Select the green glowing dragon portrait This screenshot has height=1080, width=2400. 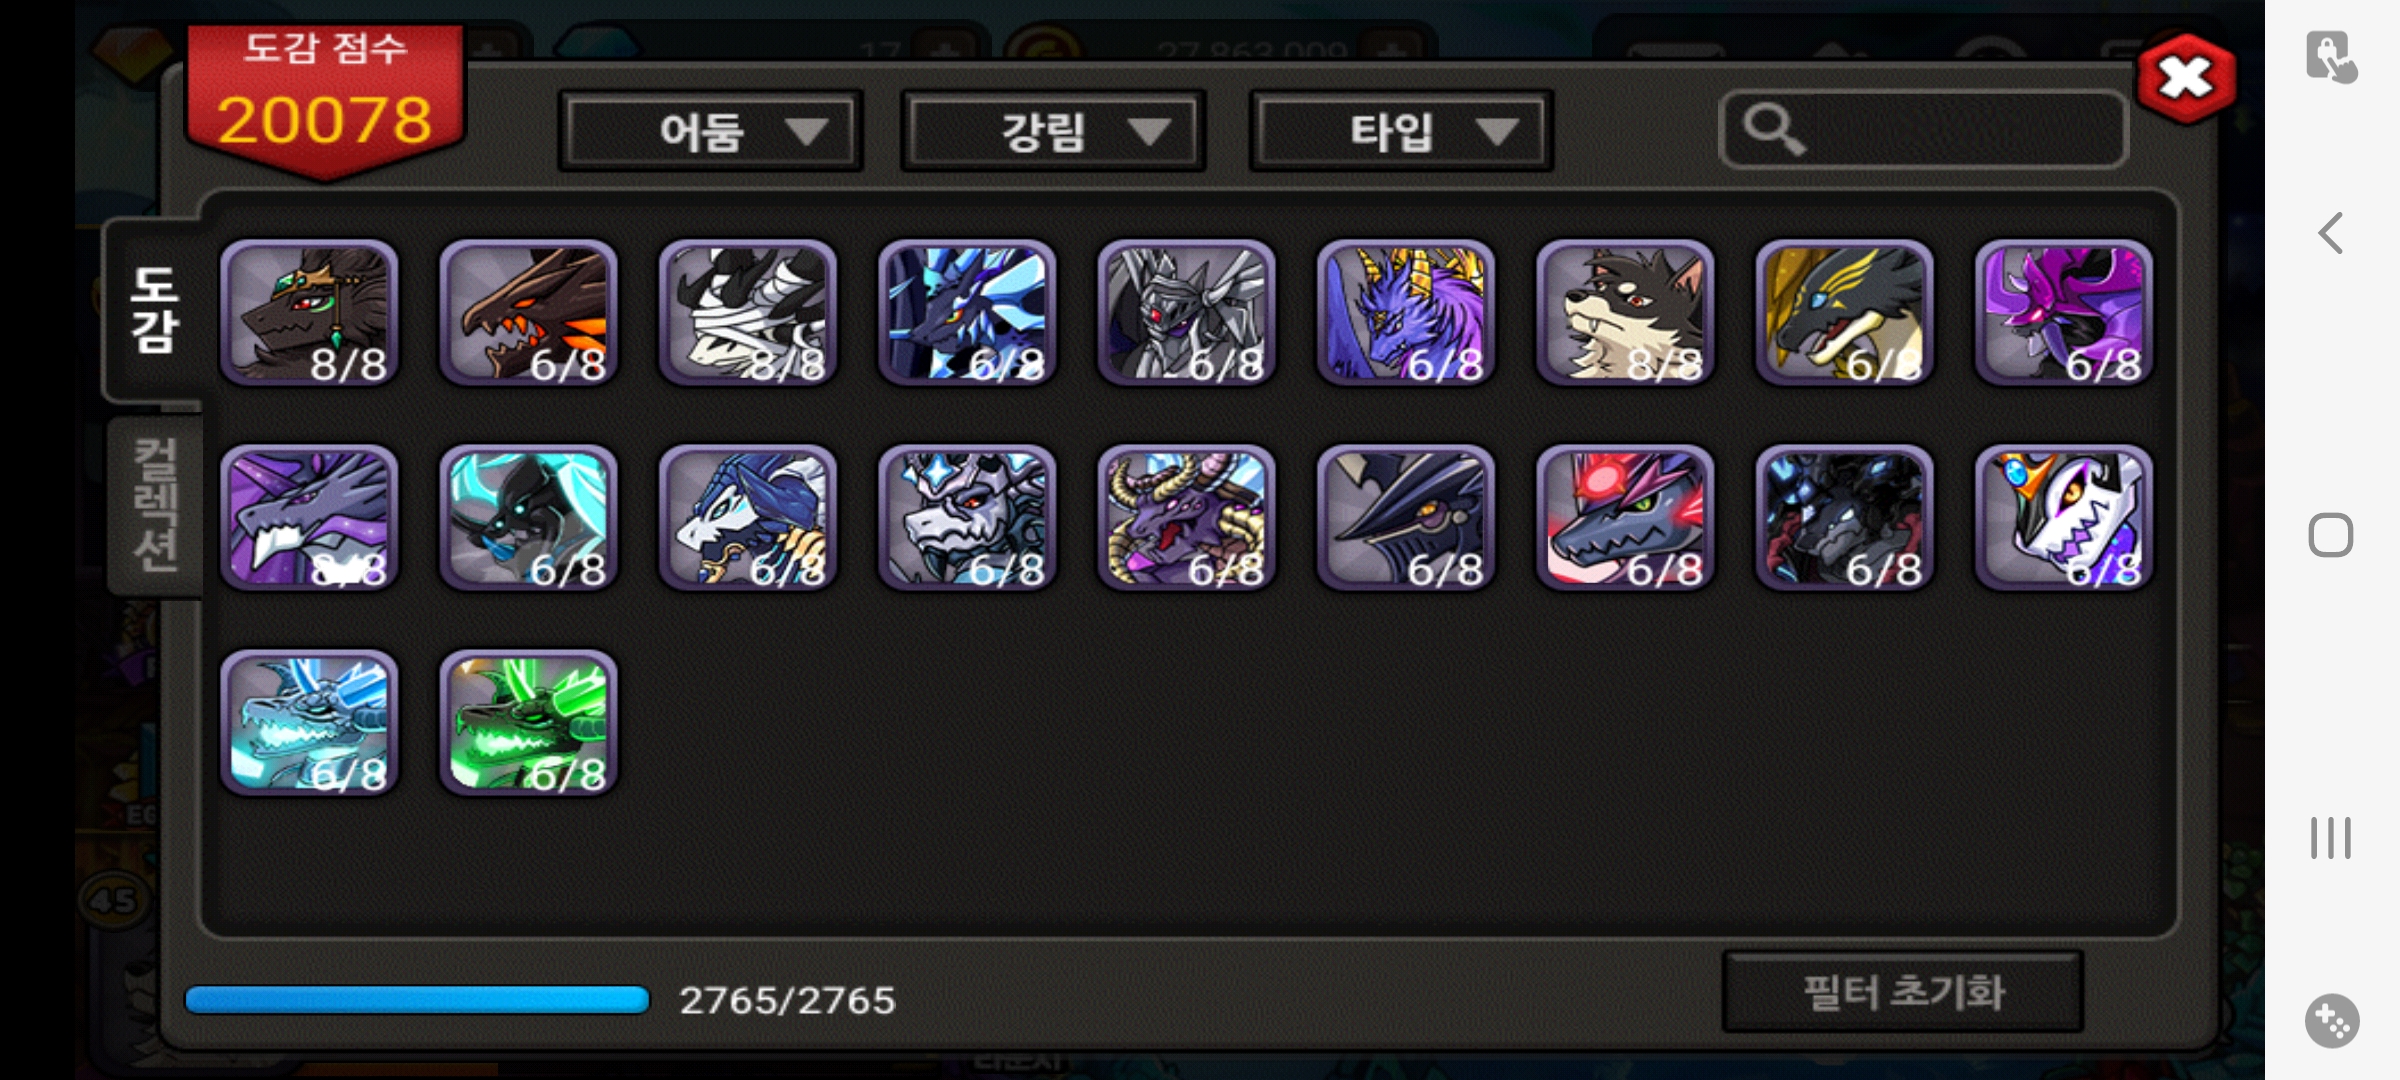[528, 723]
